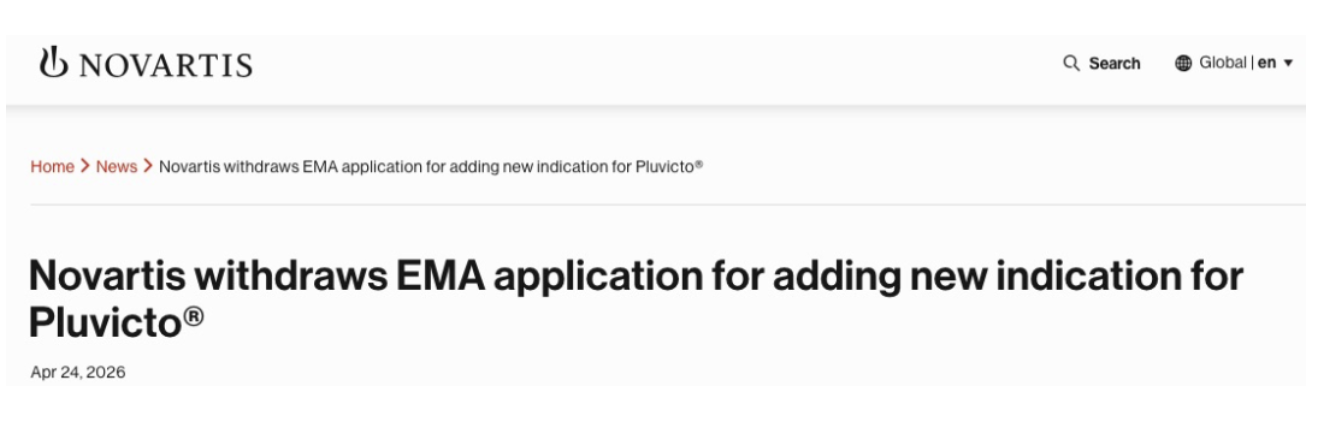
Task: Click the globe icon in header
Action: pos(1183,63)
